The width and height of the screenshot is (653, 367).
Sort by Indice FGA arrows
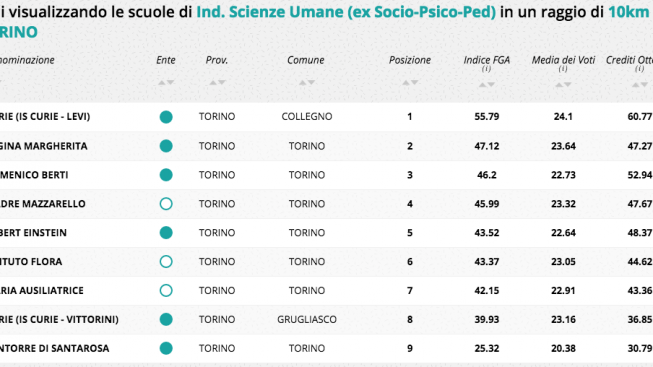[x=486, y=85]
